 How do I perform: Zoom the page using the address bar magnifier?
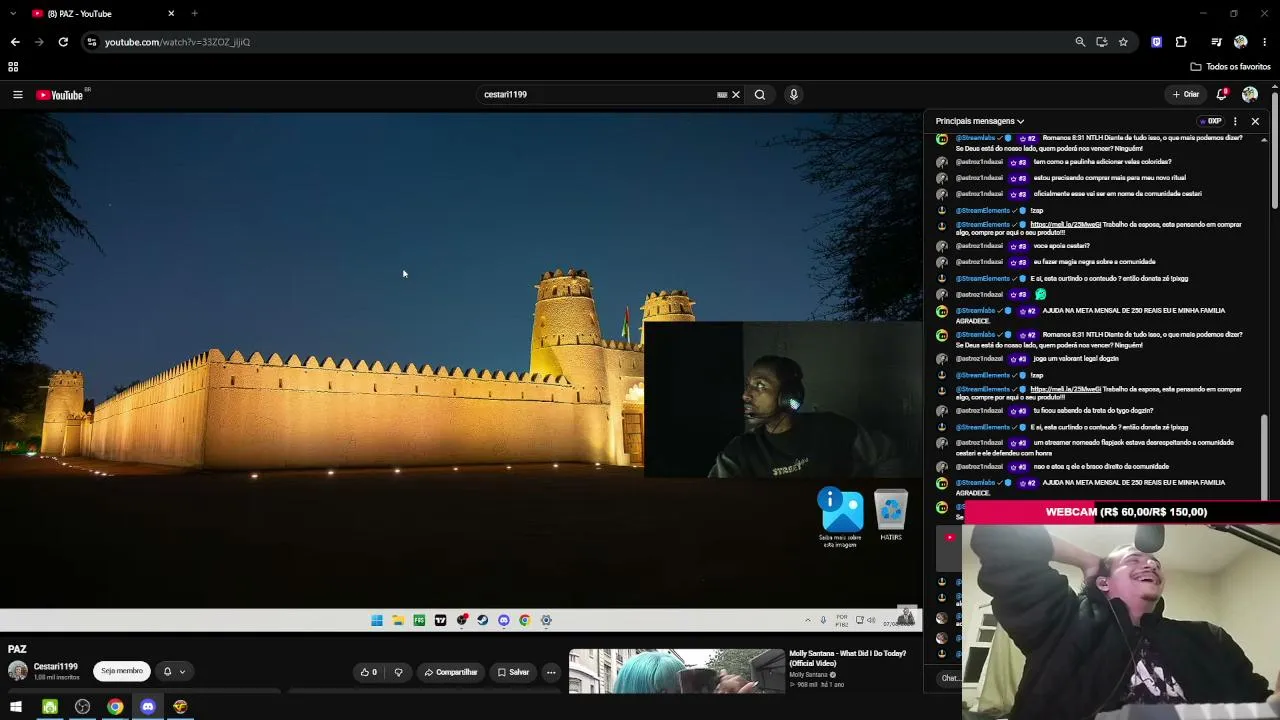1080,42
